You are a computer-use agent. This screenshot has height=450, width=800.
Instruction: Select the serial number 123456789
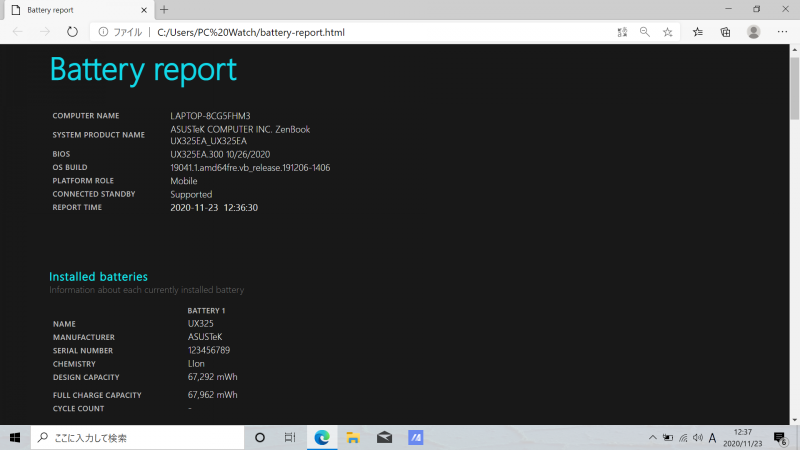tap(209, 351)
